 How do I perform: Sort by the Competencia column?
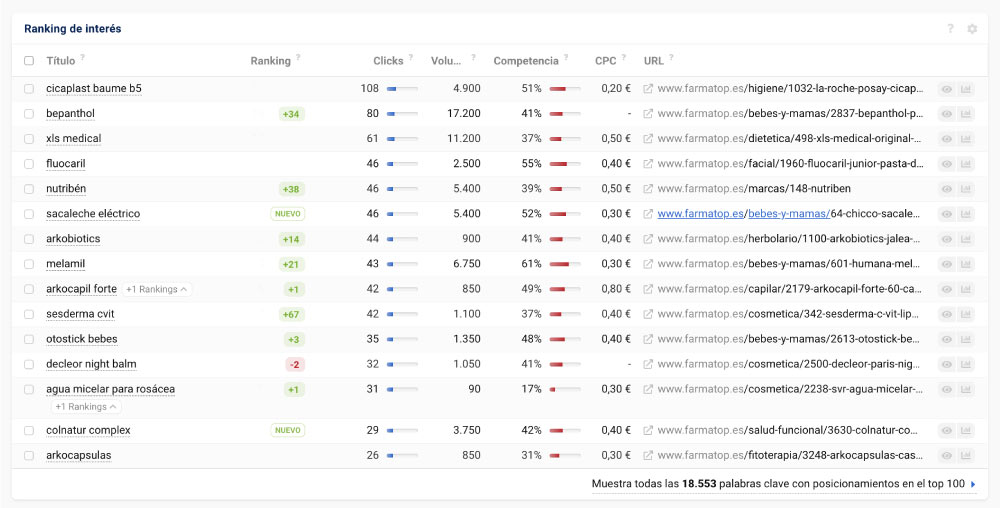526,61
